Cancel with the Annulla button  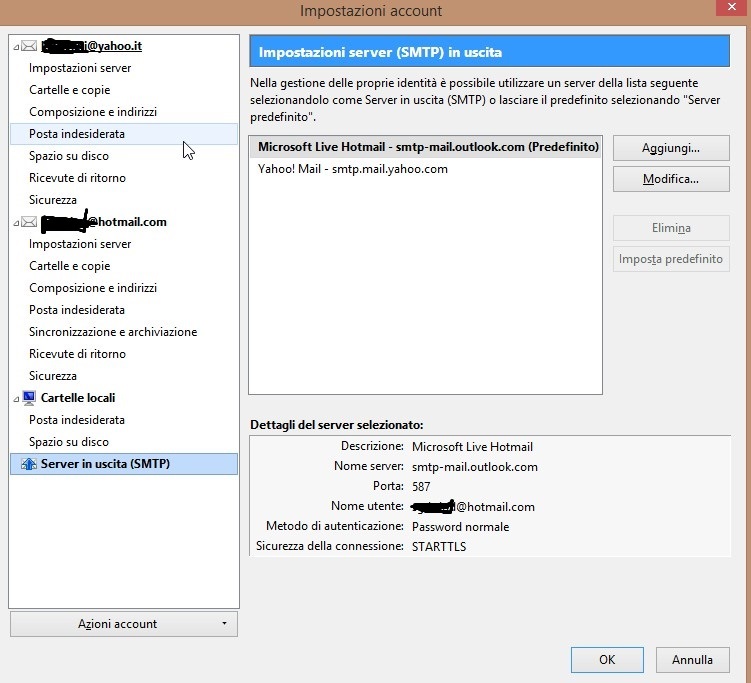coord(692,660)
